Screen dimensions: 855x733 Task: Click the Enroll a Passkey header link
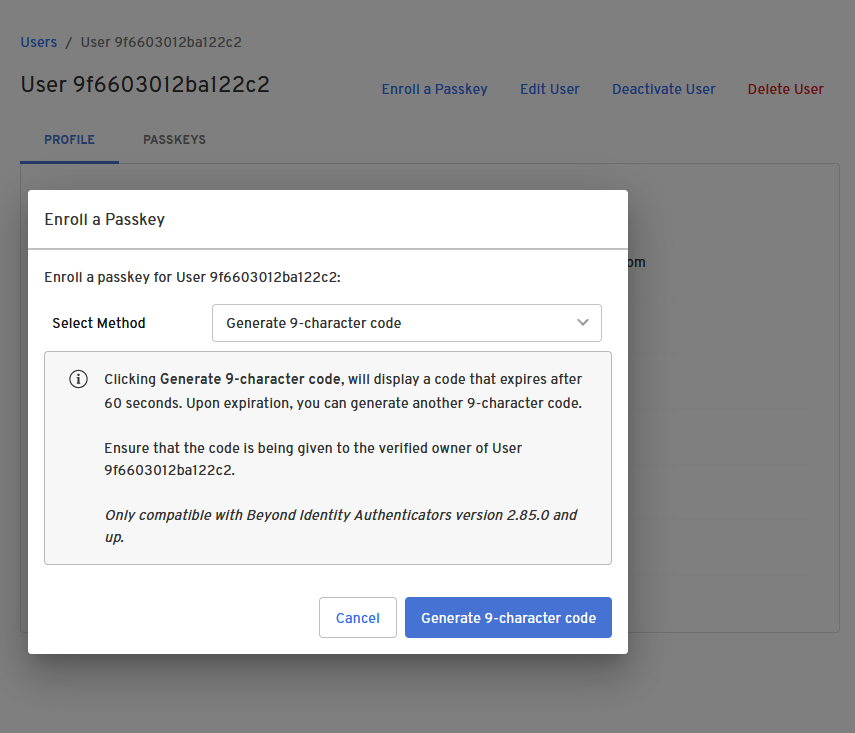(434, 89)
